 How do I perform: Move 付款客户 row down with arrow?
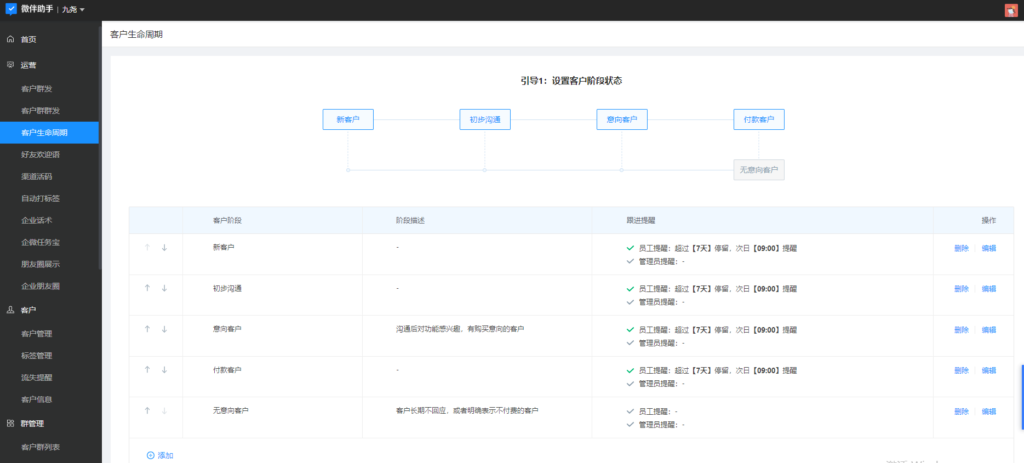pyautogui.click(x=165, y=370)
